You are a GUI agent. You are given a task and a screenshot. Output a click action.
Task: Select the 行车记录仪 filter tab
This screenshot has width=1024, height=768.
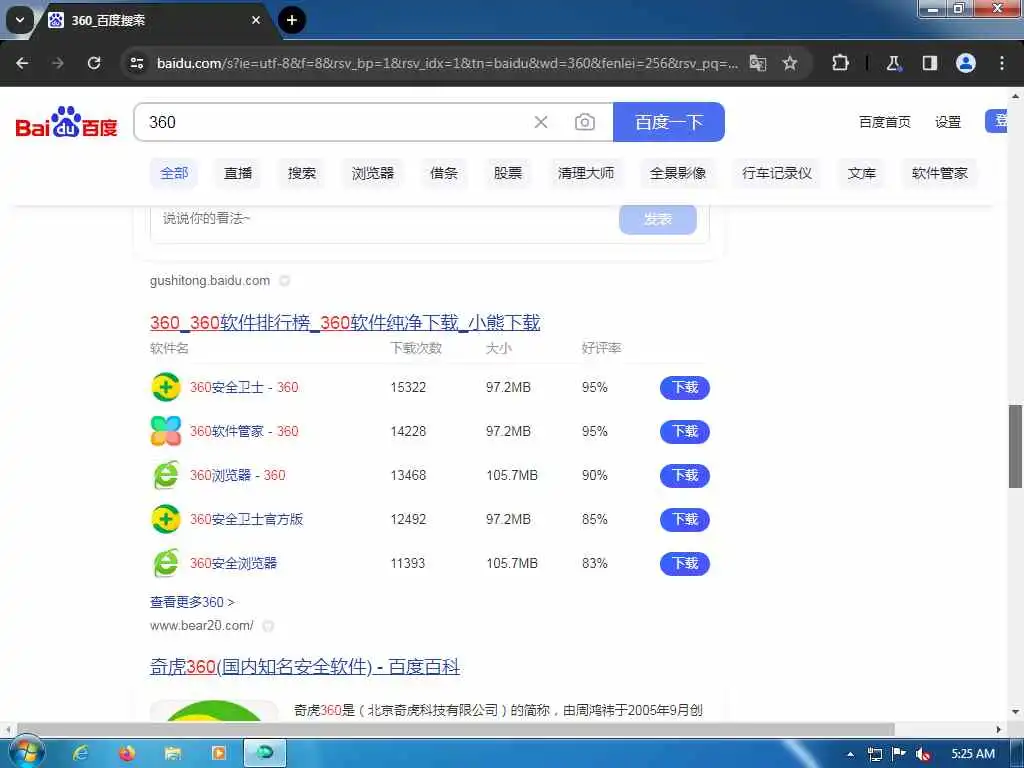776,173
